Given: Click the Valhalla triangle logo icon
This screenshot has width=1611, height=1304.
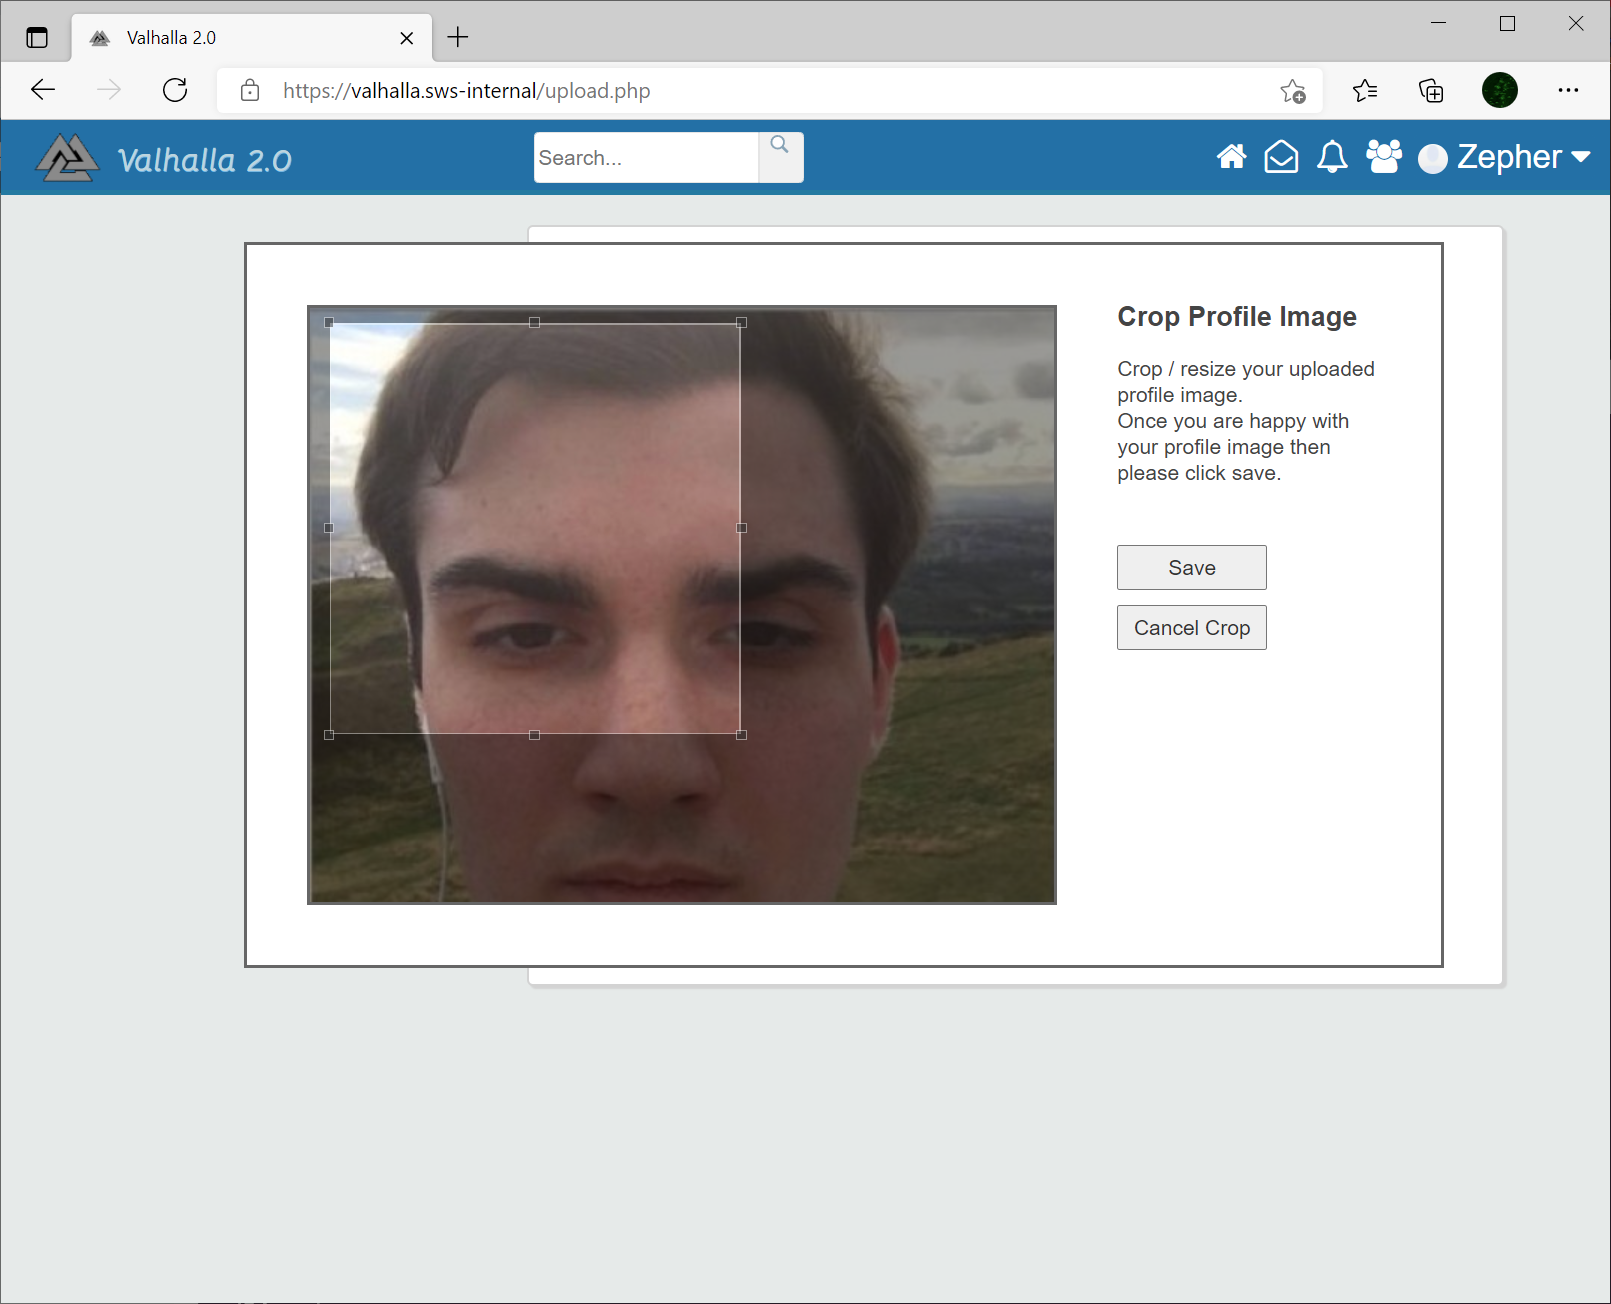Looking at the screenshot, I should point(68,157).
